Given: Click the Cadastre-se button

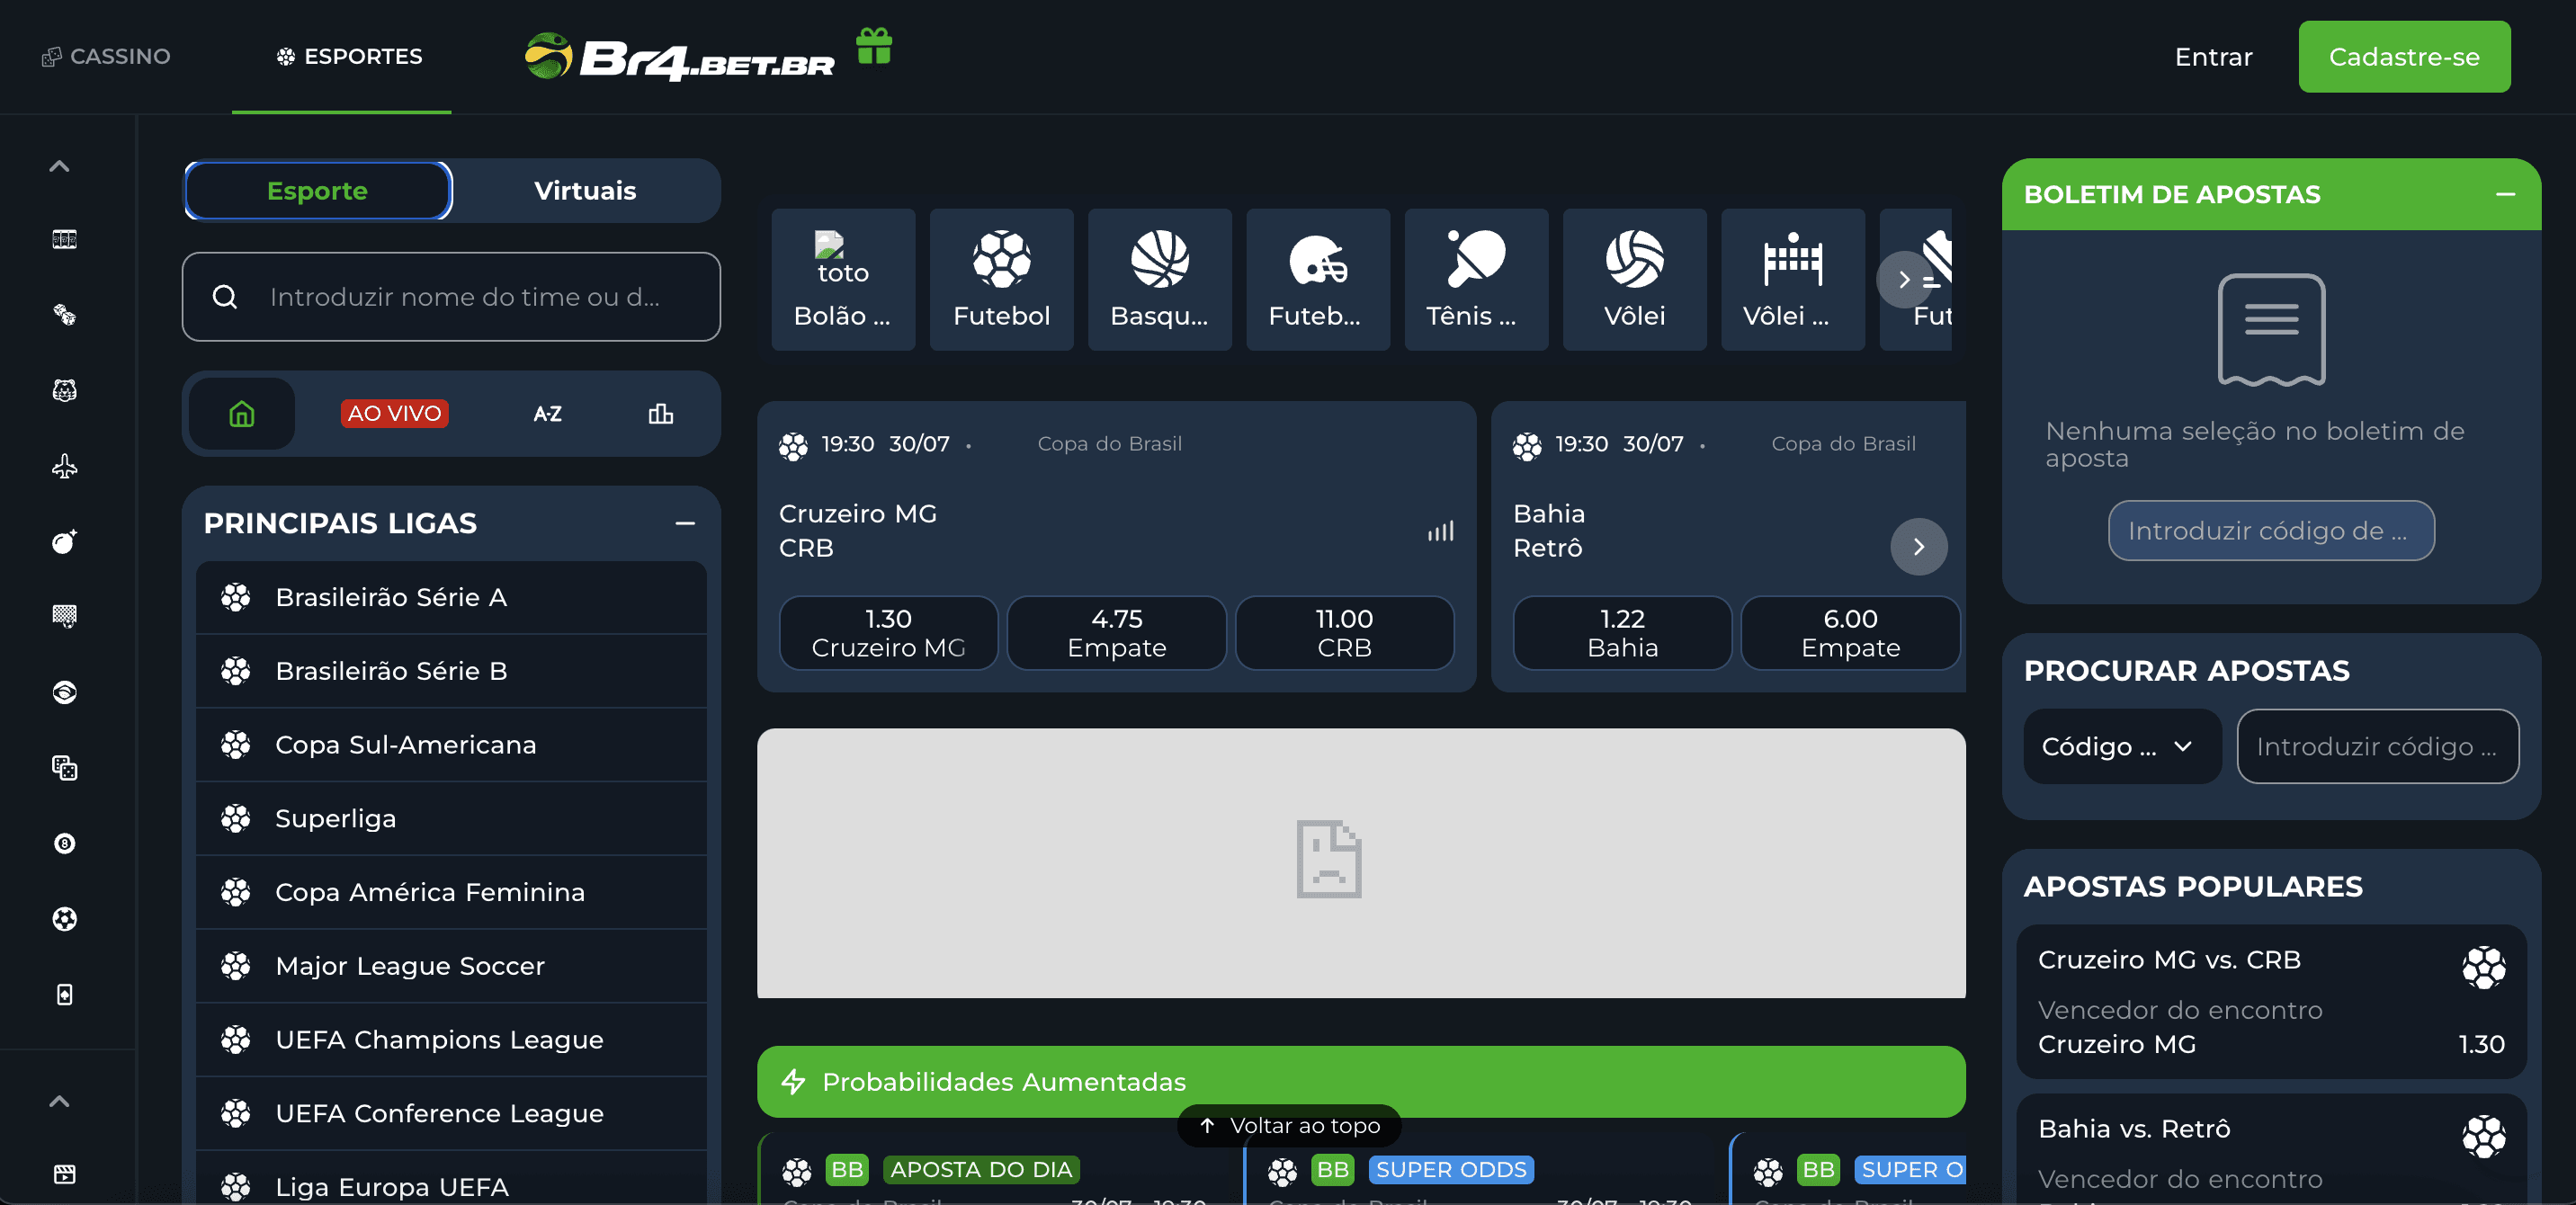Looking at the screenshot, I should pyautogui.click(x=2404, y=57).
